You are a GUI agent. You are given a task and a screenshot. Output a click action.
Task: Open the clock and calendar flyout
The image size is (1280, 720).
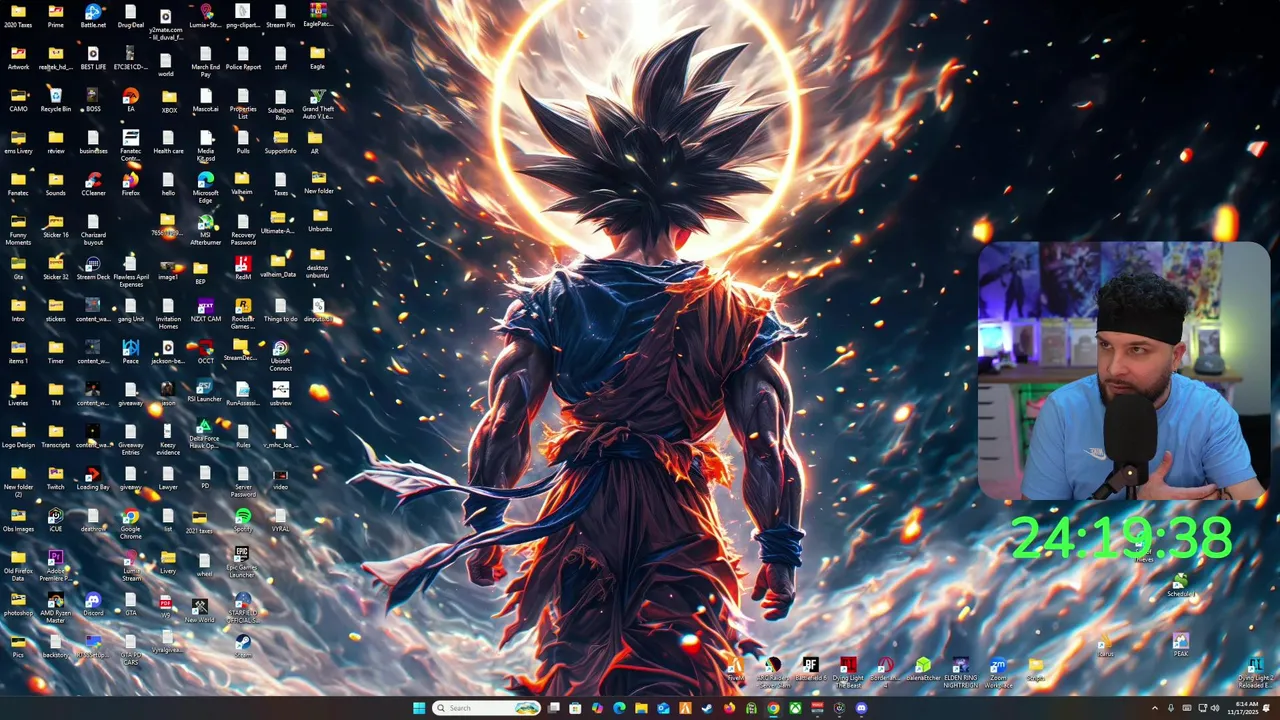click(x=1243, y=708)
